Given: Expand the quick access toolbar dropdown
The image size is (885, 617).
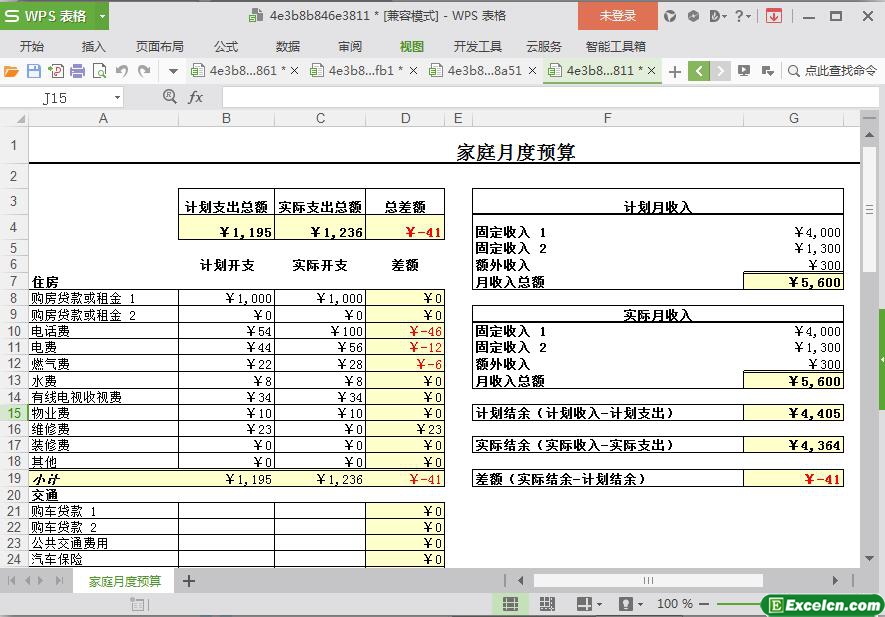Looking at the screenshot, I should coord(173,71).
